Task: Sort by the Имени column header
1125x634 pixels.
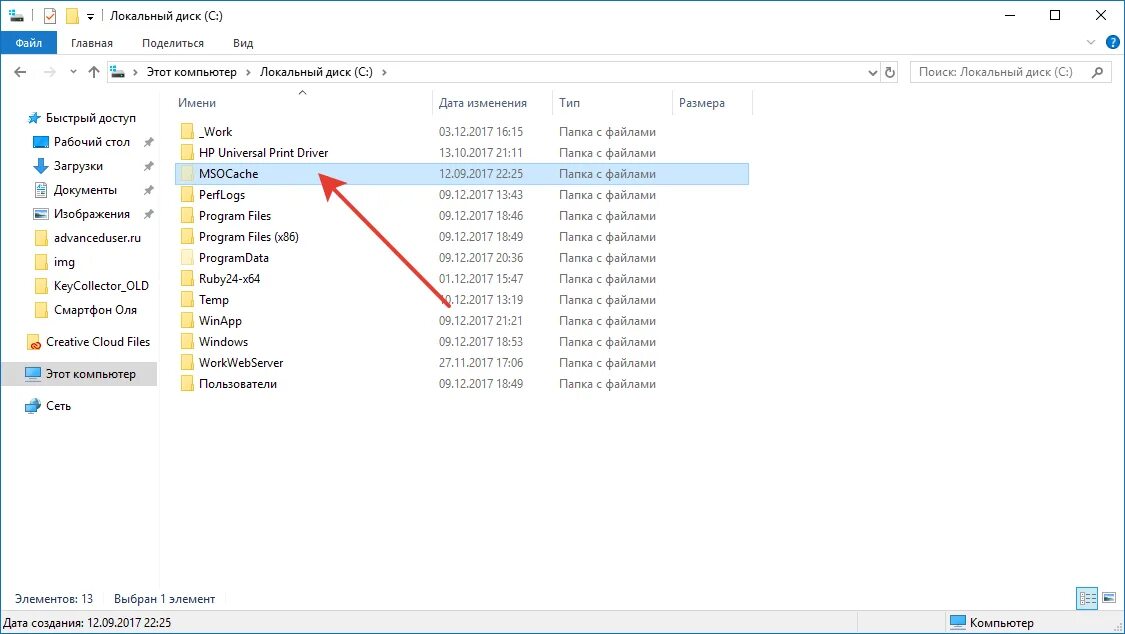Action: click(303, 103)
